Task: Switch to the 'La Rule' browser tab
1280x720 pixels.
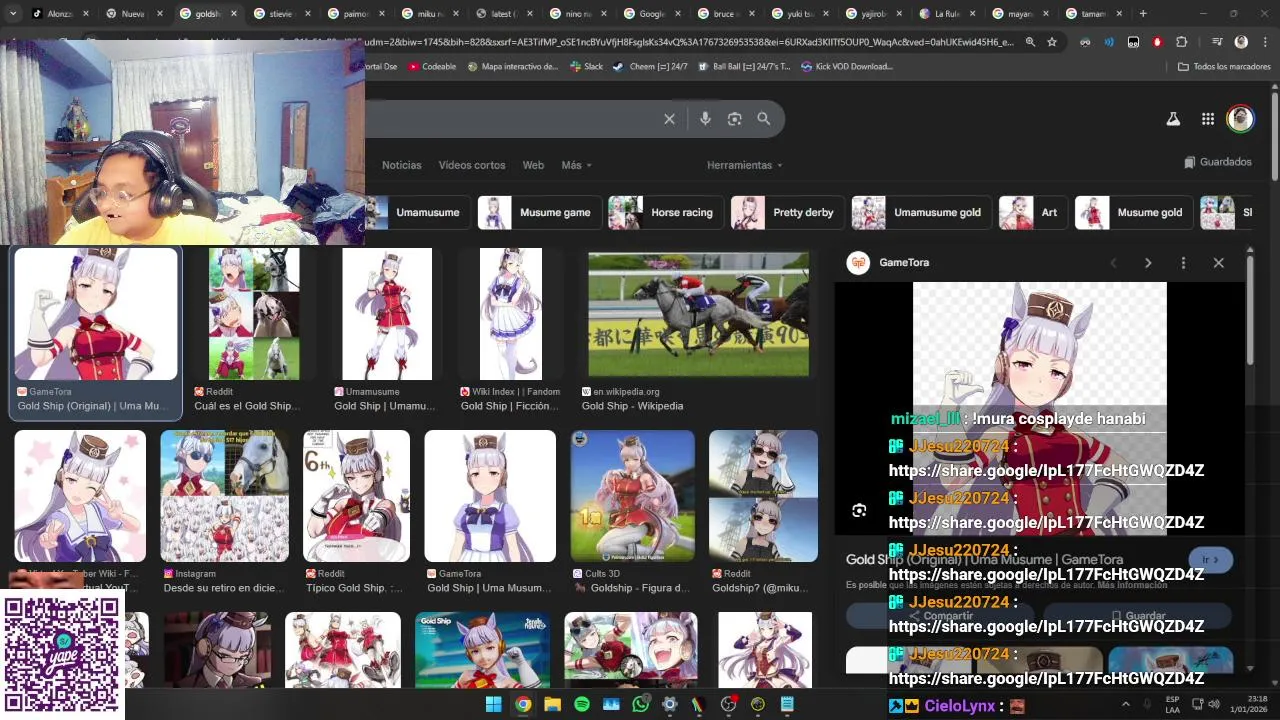Action: tap(949, 14)
